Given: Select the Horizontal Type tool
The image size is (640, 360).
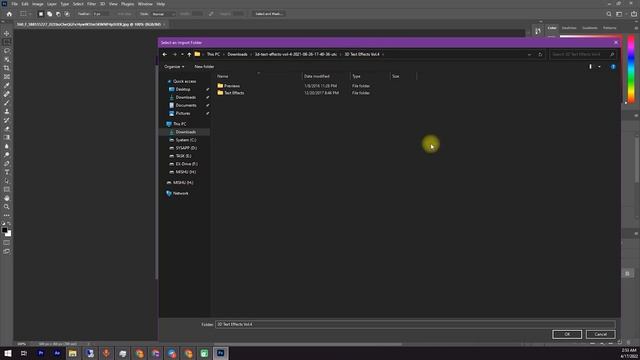Looking at the screenshot, I should click(x=7, y=172).
